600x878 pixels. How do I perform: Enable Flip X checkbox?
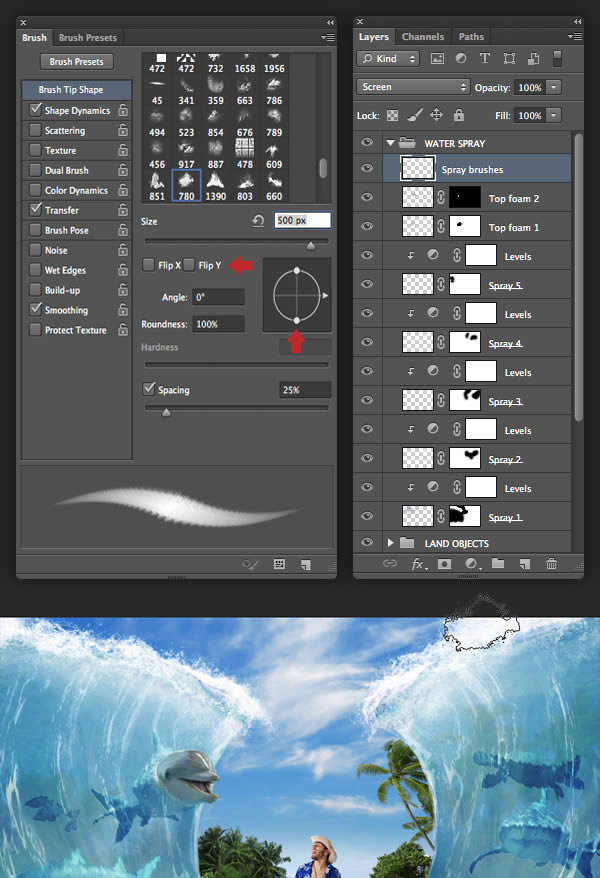point(148,264)
